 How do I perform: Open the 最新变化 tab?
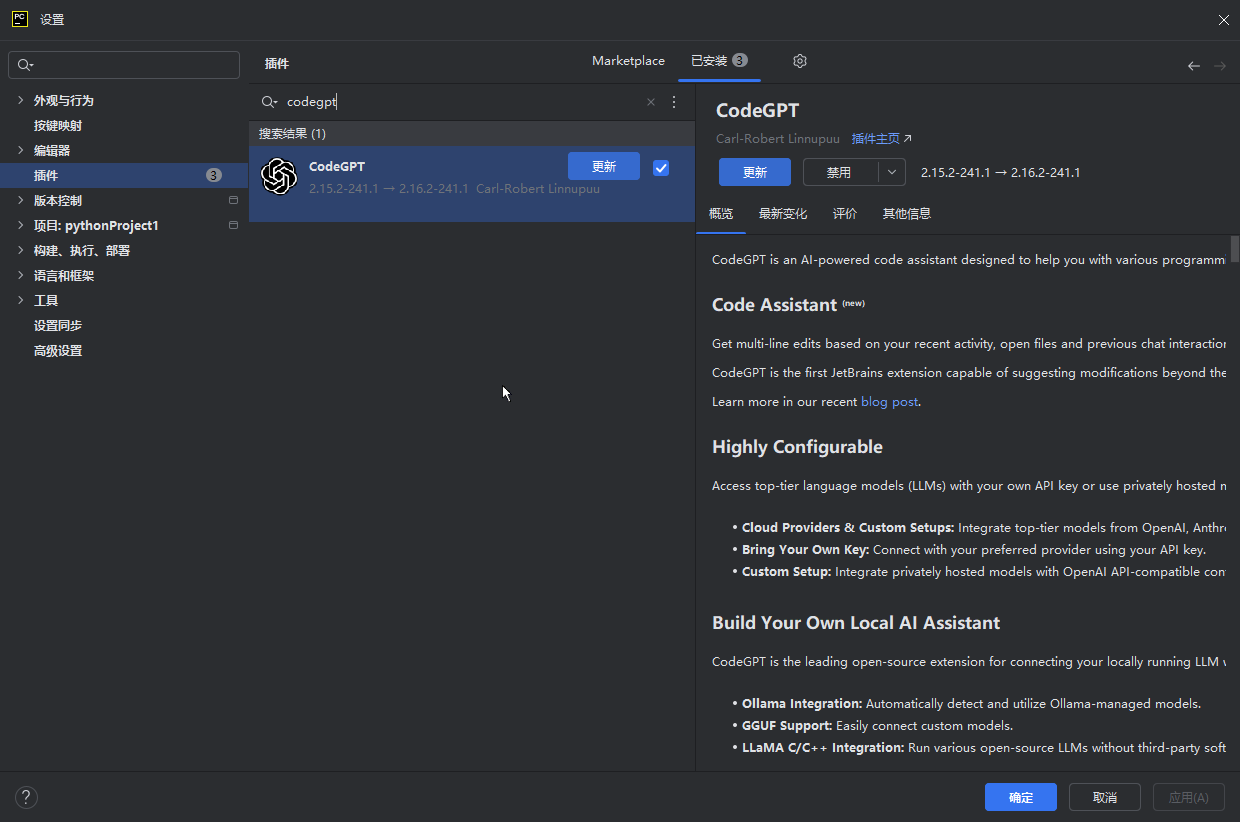pyautogui.click(x=783, y=213)
